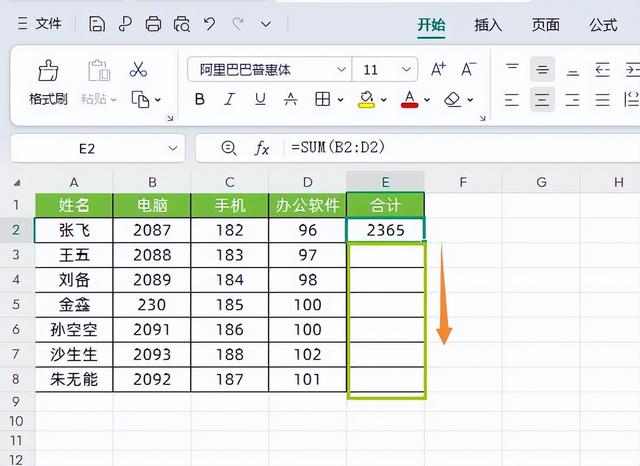Click the name box showing E2

[87, 149]
